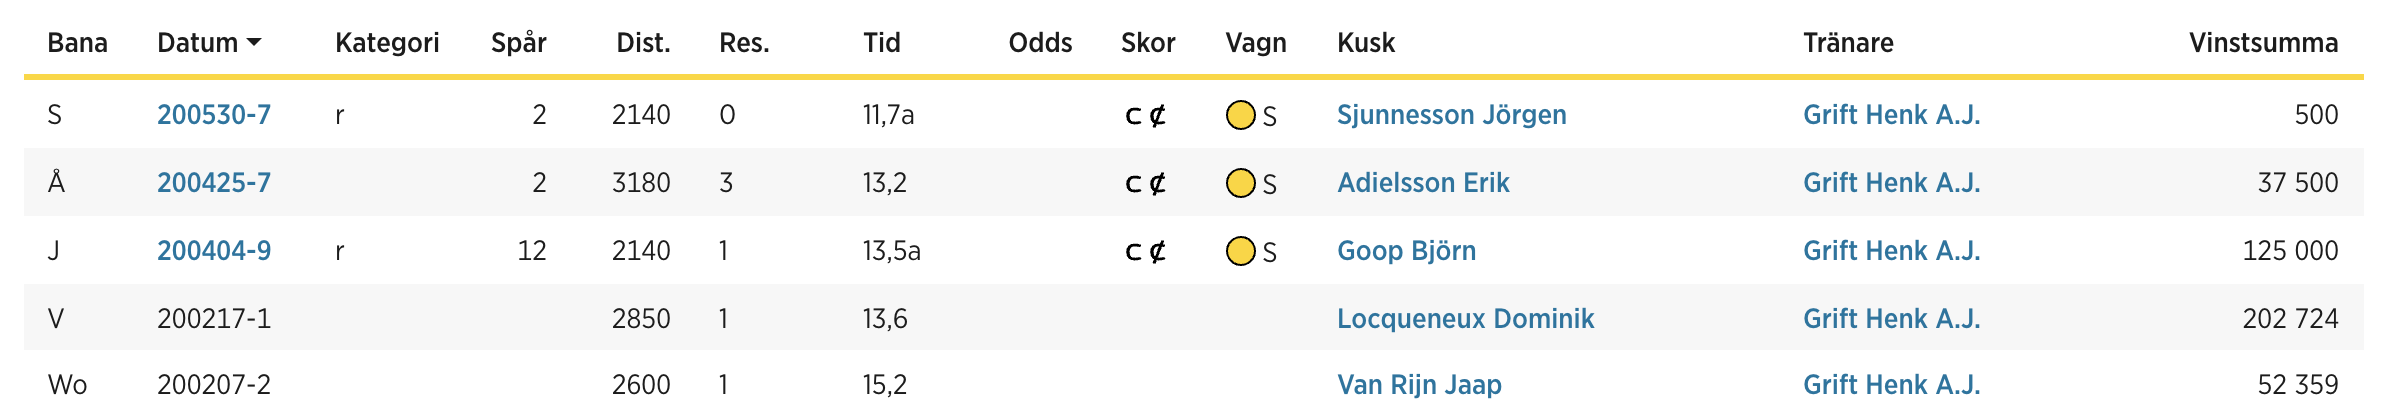The width and height of the screenshot is (2396, 416).
Task: Toggle the Datum sort arrow
Action: coord(254,43)
